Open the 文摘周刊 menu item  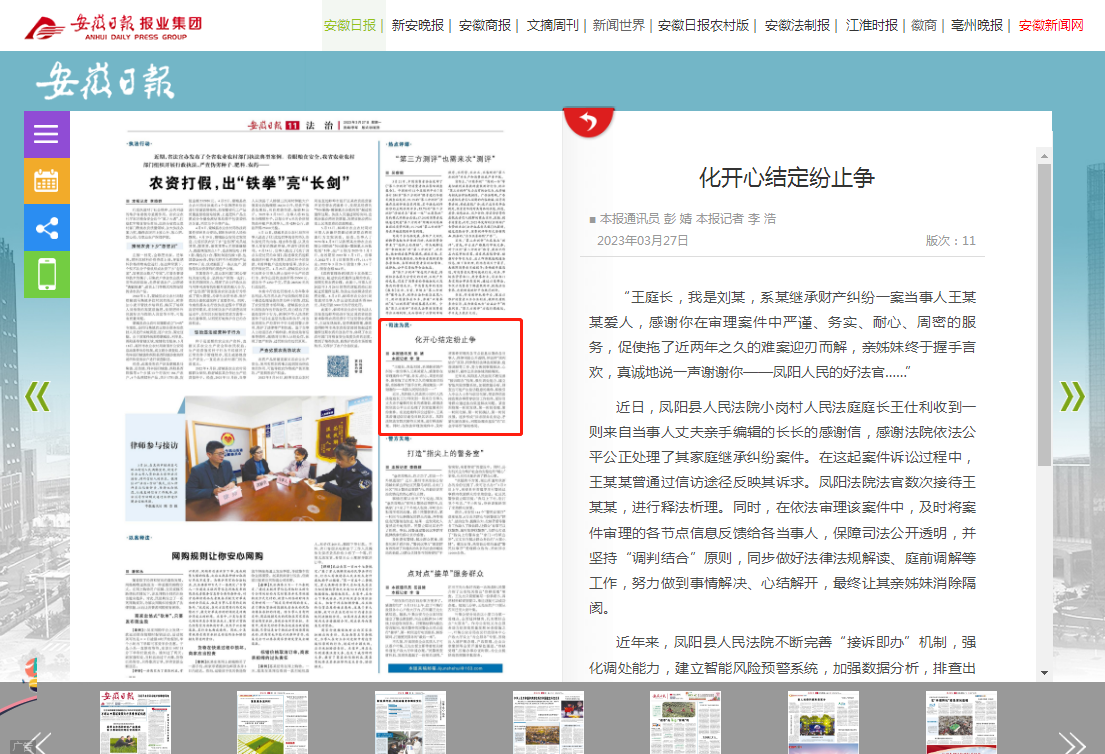point(552,25)
